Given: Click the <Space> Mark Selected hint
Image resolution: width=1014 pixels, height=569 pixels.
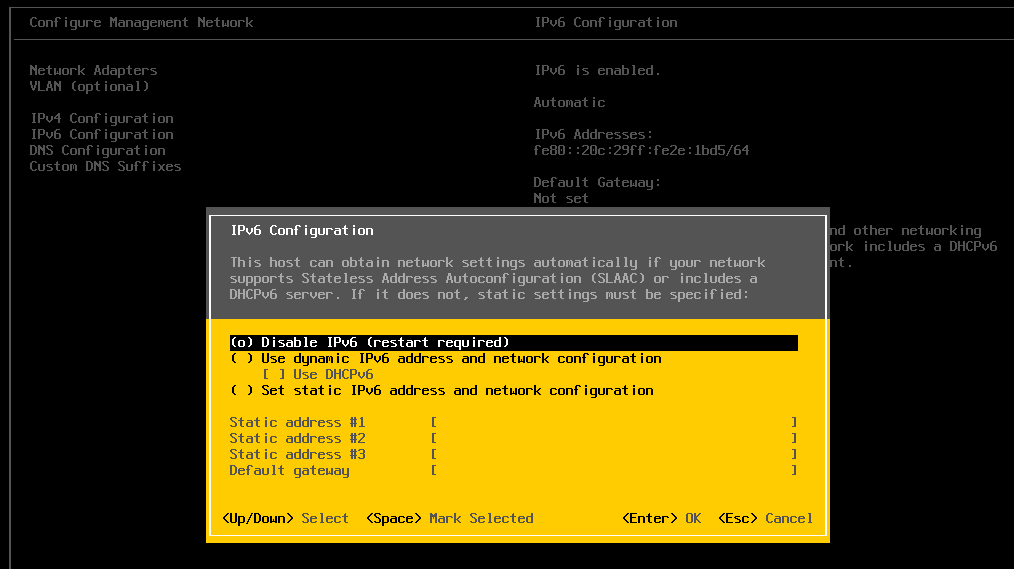Looking at the screenshot, I should (x=449, y=519).
